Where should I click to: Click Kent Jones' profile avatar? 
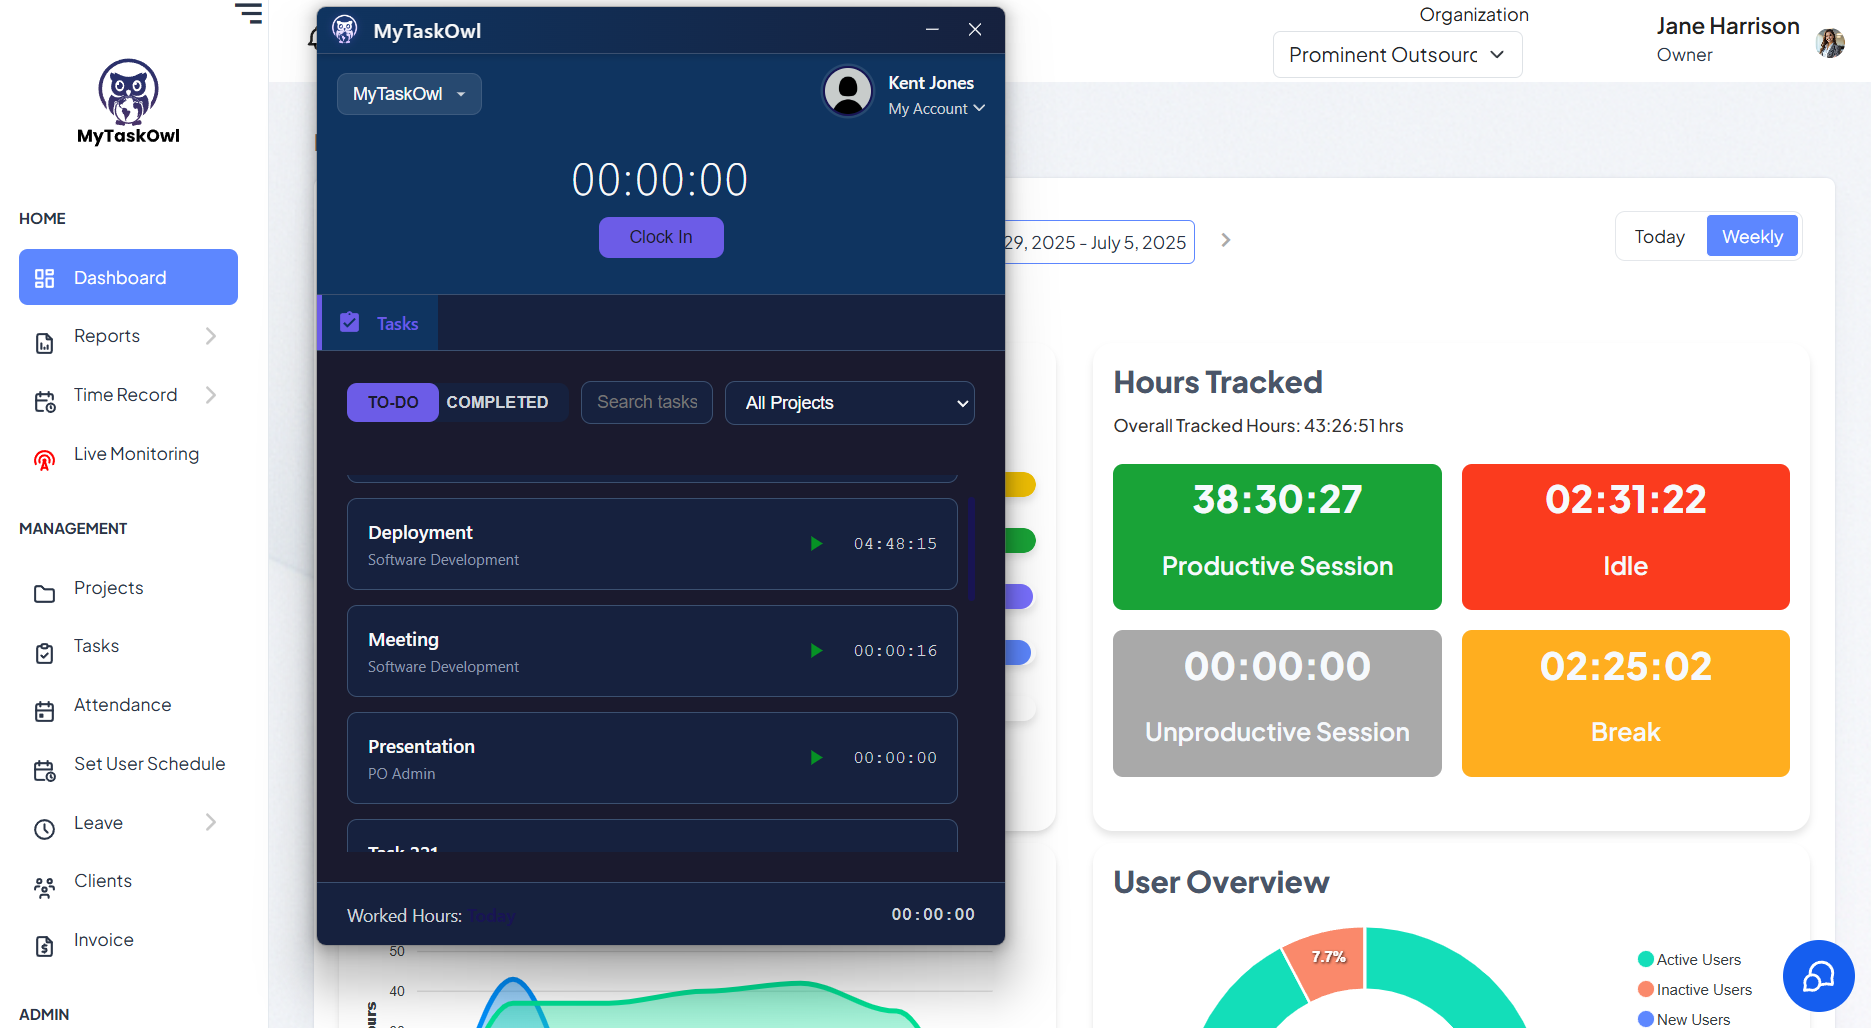pos(848,92)
